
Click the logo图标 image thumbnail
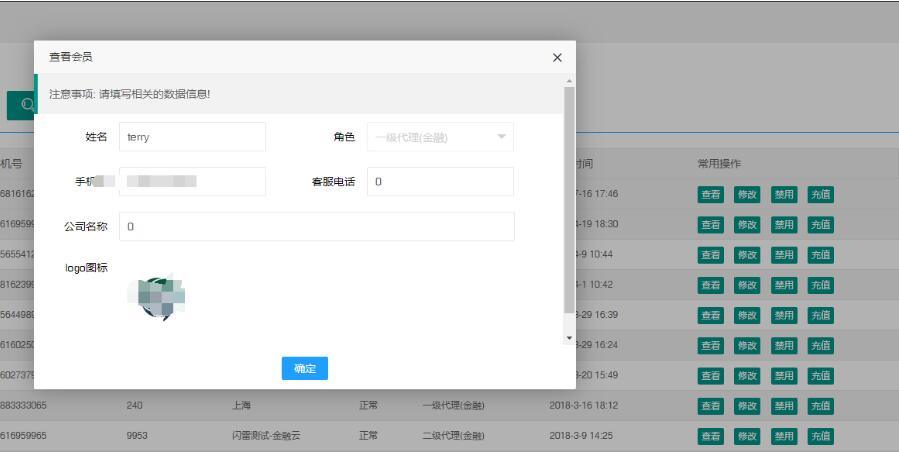click(x=162, y=295)
